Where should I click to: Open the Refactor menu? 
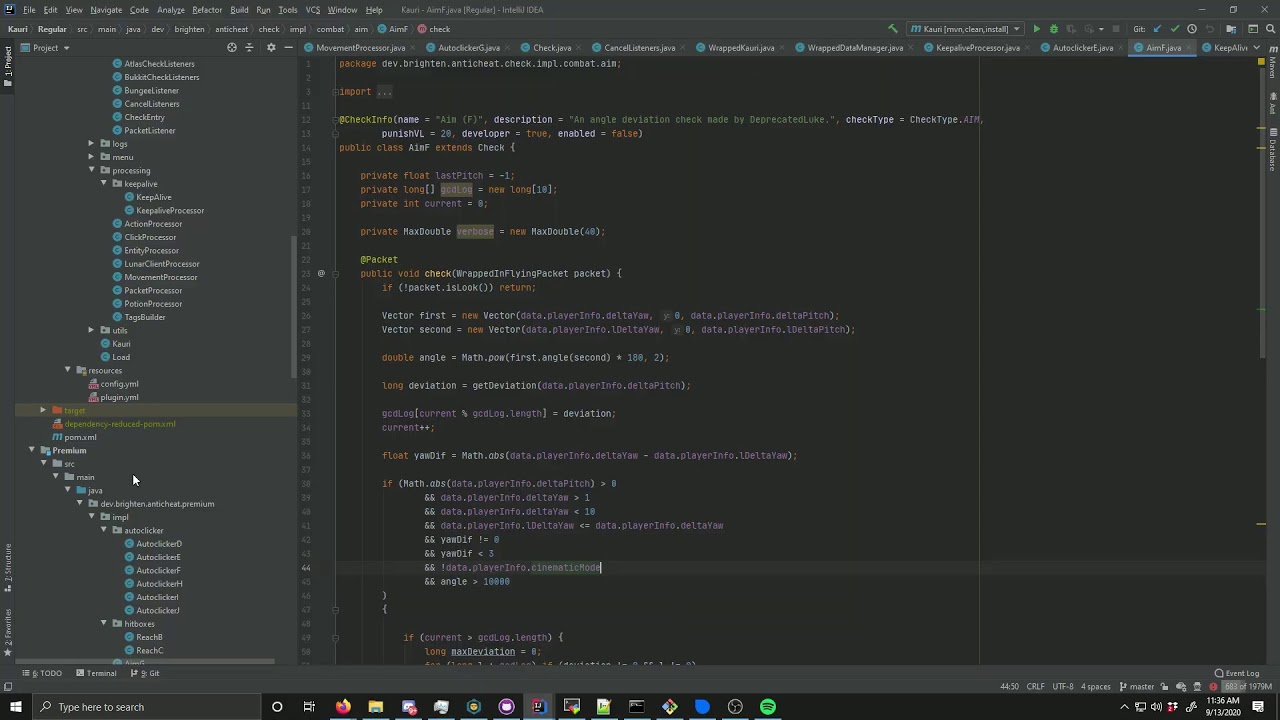click(x=207, y=10)
